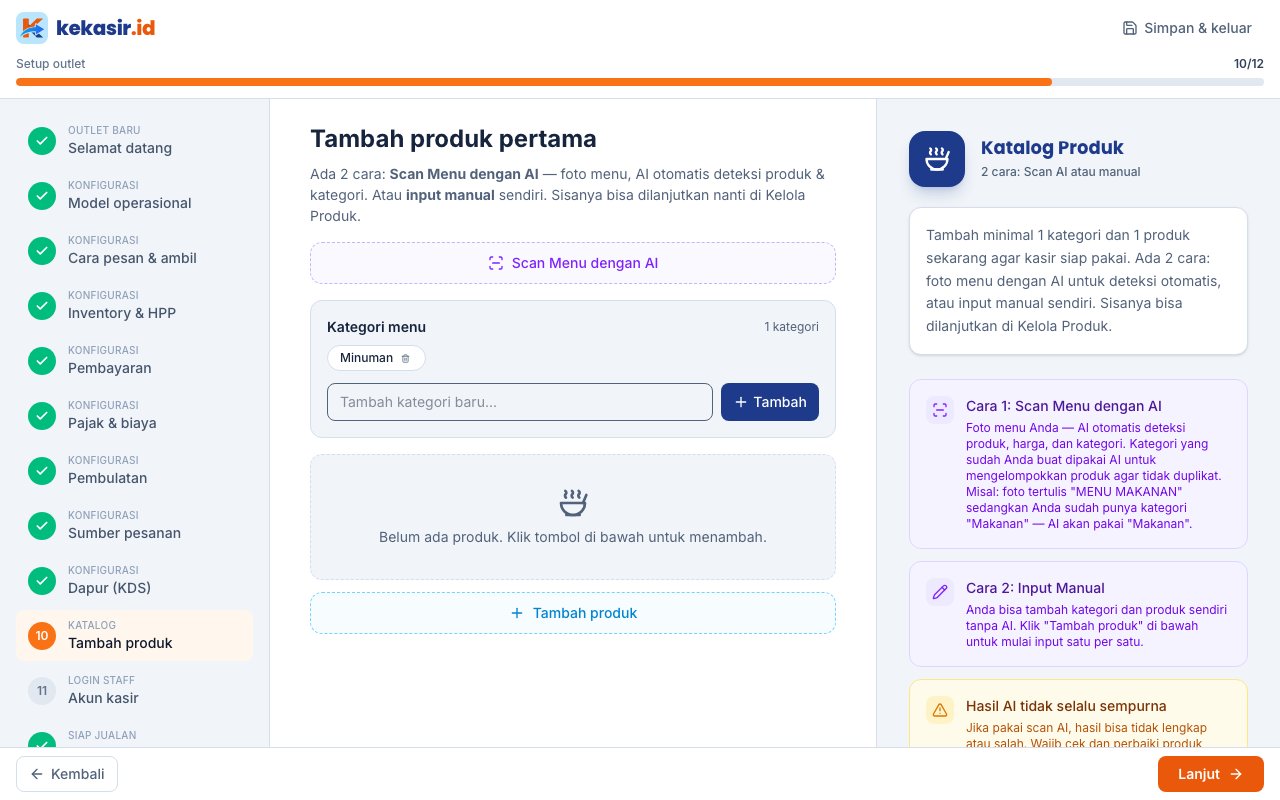Open Pembayaran configuration step
The height and width of the screenshot is (800, 1280).
click(x=135, y=360)
